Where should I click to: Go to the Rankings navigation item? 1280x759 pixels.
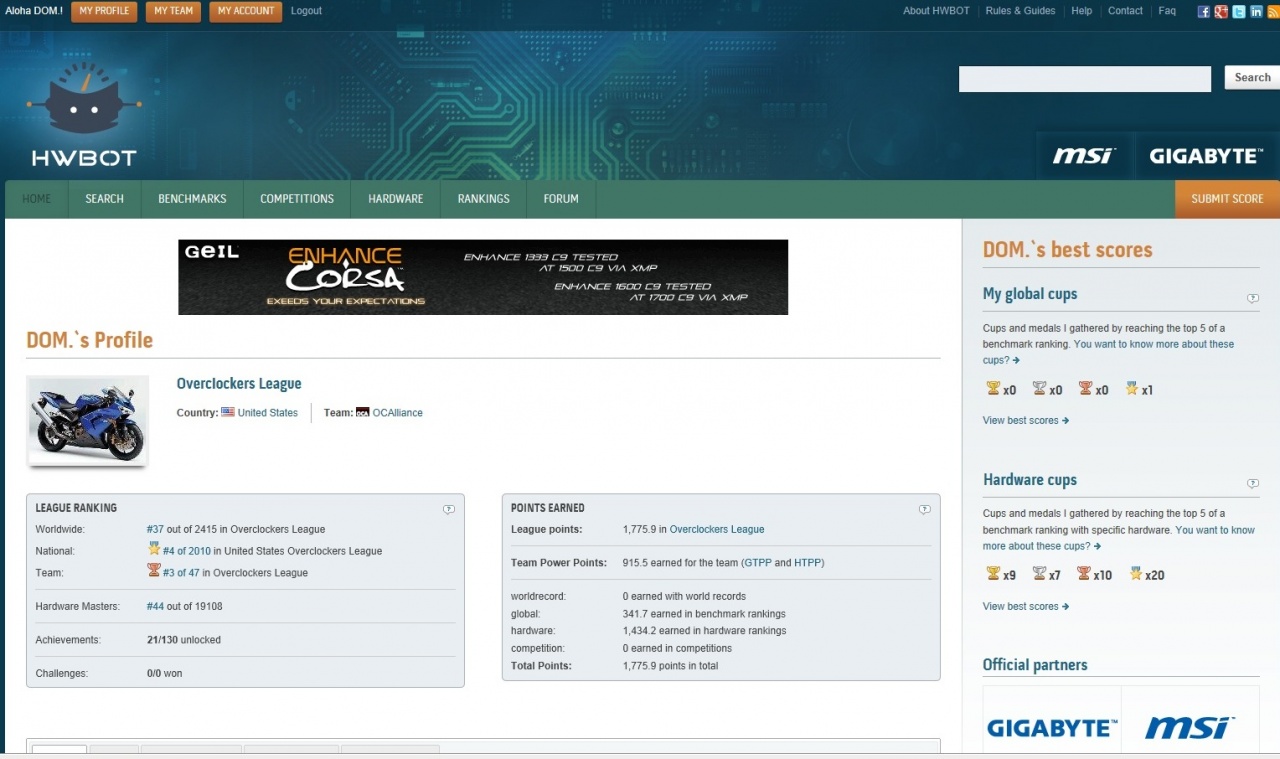click(x=484, y=199)
